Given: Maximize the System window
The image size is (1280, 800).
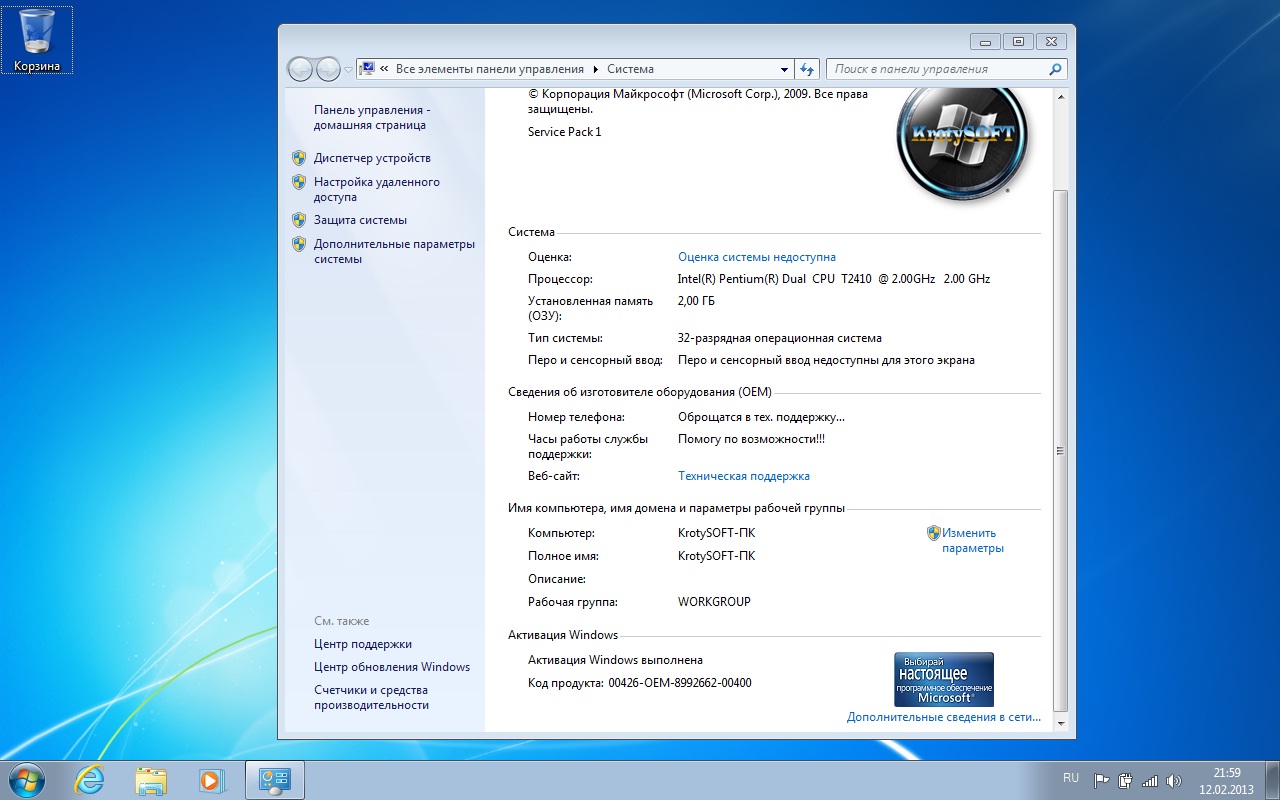Looking at the screenshot, I should (1019, 41).
